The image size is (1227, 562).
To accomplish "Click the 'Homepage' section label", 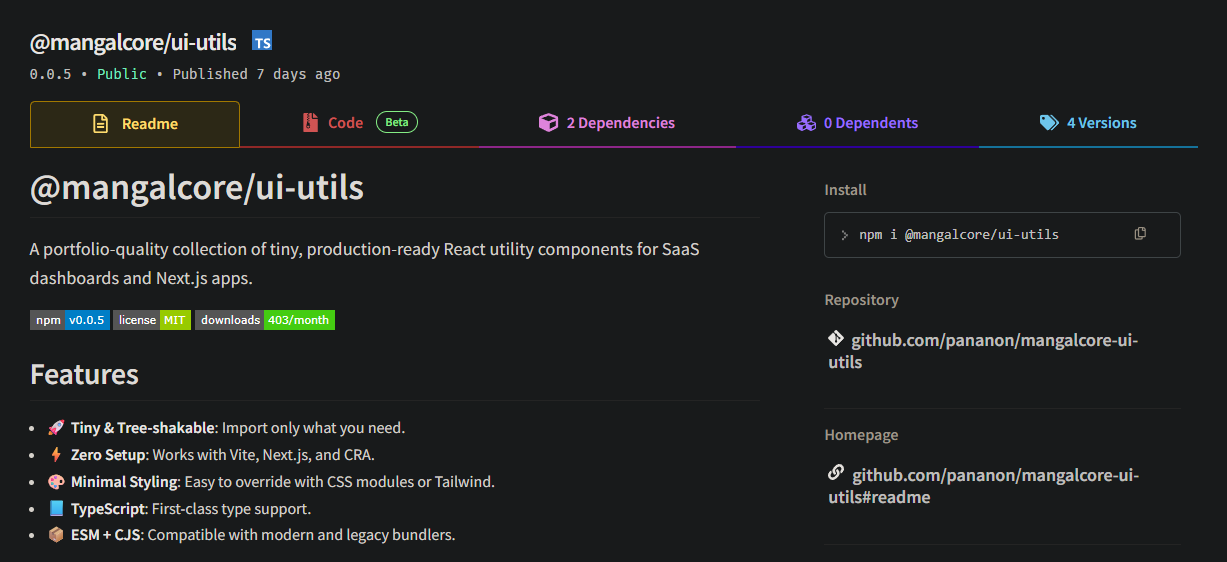I will tap(861, 435).
